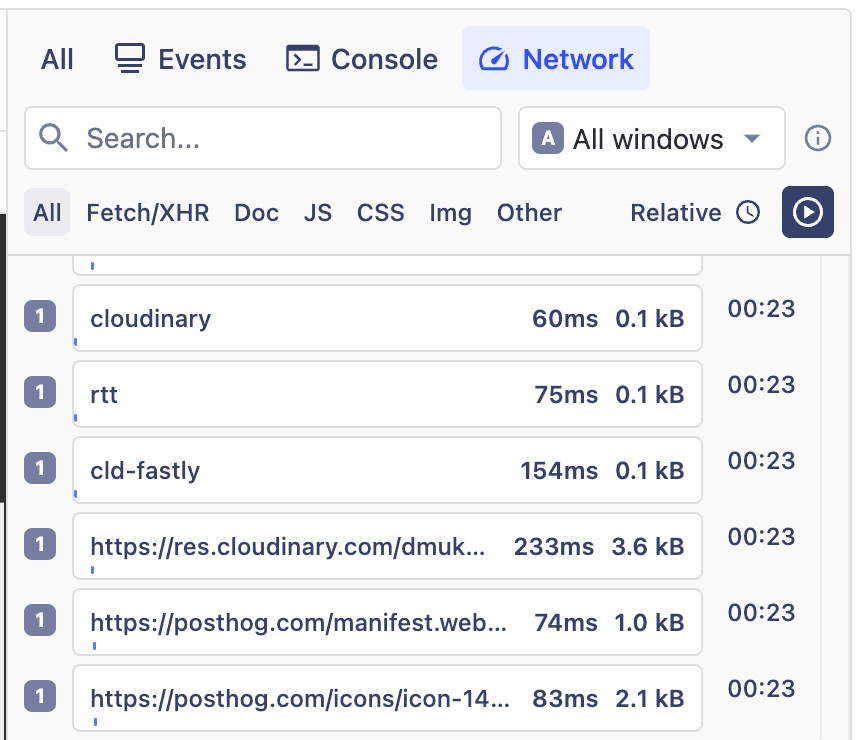Viewport: 858px width, 740px height.
Task: Click the 00:23 timestamp for cld-fastly
Action: coord(761,461)
